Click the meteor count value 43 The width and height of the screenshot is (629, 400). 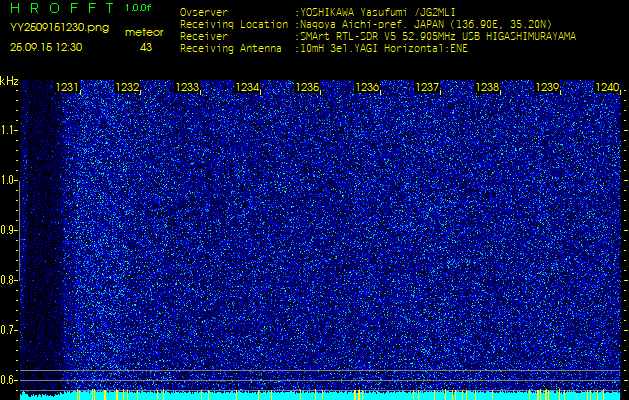146,47
